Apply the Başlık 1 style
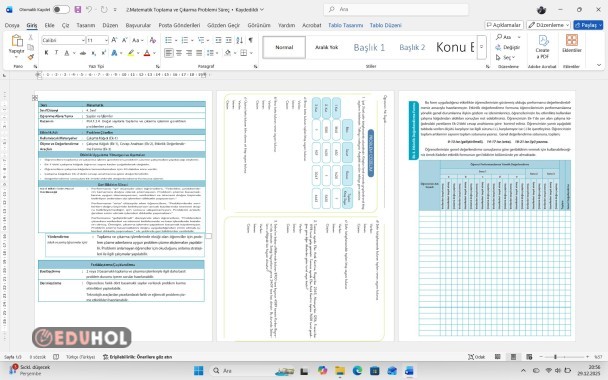 click(x=369, y=47)
